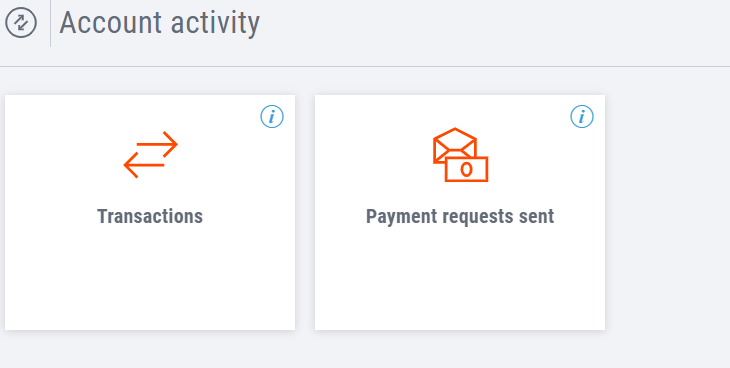The width and height of the screenshot is (730, 368).
Task: Click empty lower area of Transactions card
Action: tap(150, 279)
